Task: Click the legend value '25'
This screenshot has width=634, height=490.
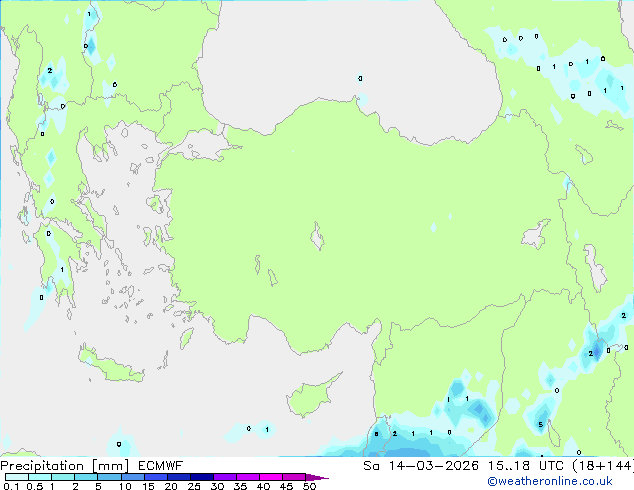Action: pyautogui.click(x=194, y=486)
